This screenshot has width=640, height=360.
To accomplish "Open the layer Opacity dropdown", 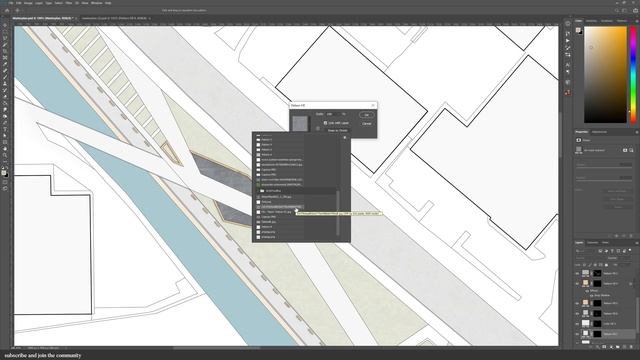I will pos(625,258).
